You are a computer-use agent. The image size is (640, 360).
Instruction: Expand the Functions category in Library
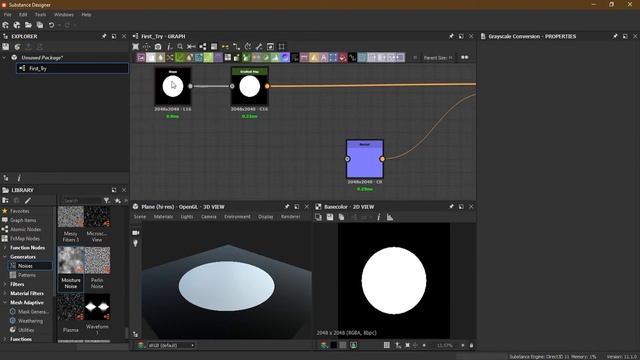coord(4,339)
